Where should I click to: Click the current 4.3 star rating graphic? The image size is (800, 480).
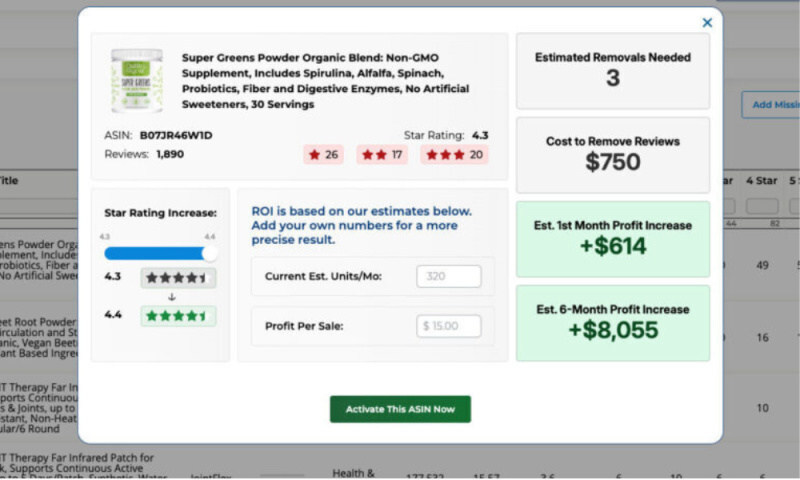pyautogui.click(x=178, y=278)
